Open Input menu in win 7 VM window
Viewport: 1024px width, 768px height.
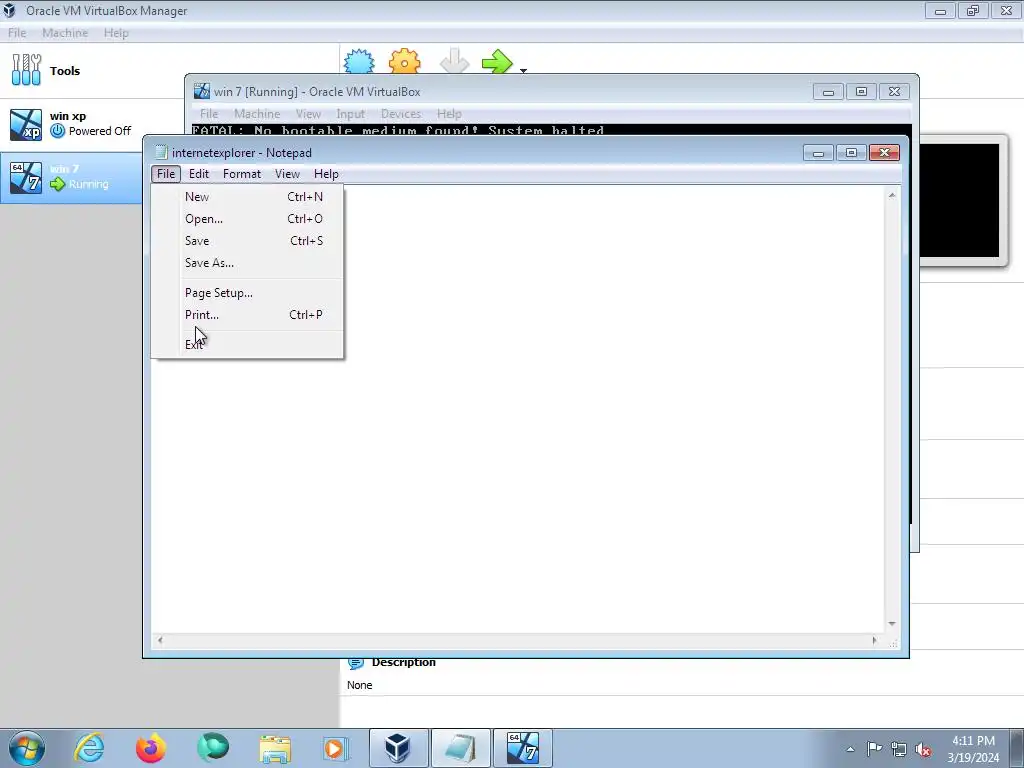351,114
